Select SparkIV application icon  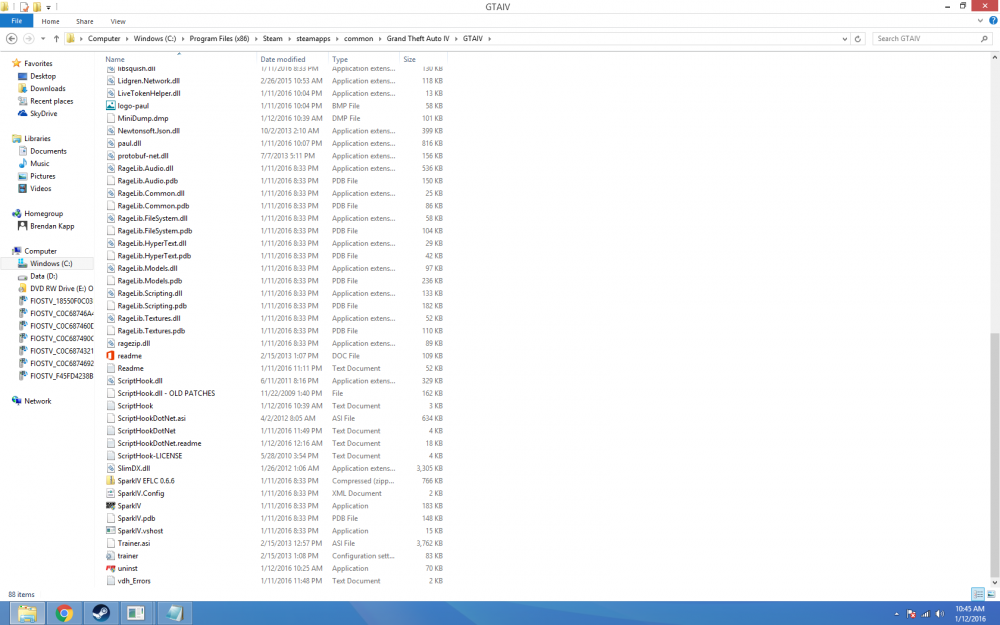pyautogui.click(x=110, y=506)
